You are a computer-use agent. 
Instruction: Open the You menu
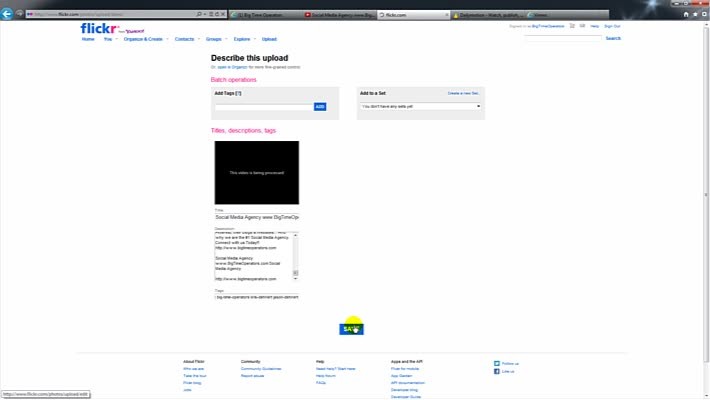107,39
